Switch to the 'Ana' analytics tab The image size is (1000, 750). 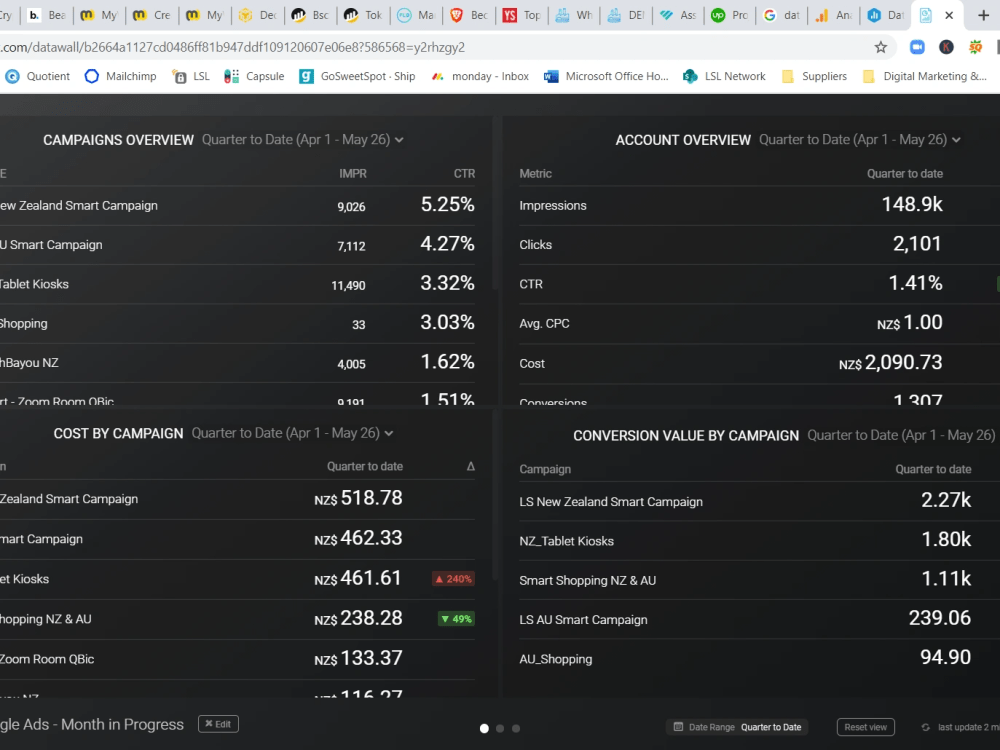tap(834, 15)
